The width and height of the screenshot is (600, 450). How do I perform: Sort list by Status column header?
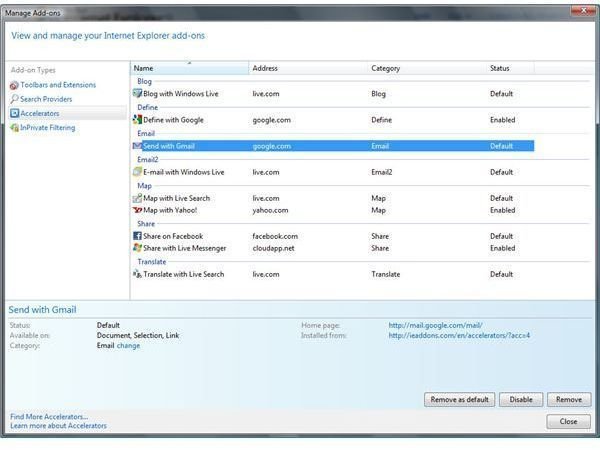coord(510,68)
